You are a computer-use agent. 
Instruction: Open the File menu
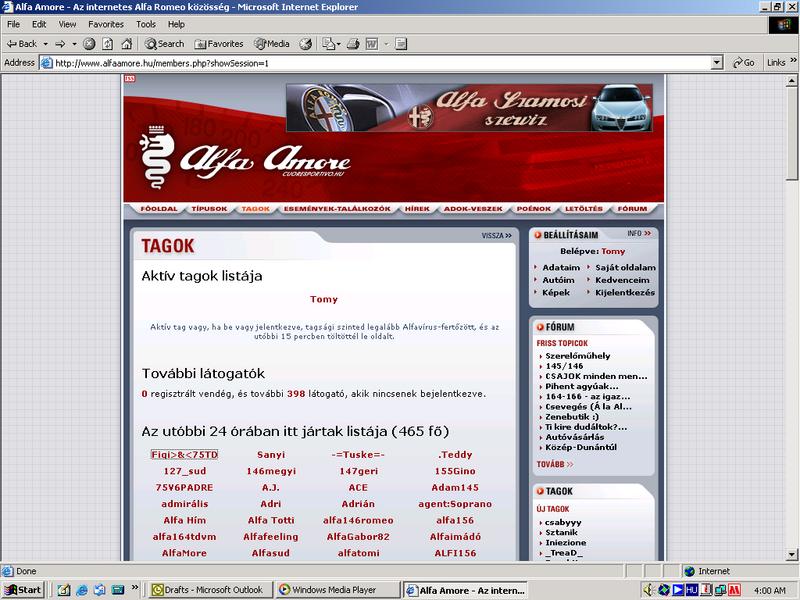click(13, 24)
